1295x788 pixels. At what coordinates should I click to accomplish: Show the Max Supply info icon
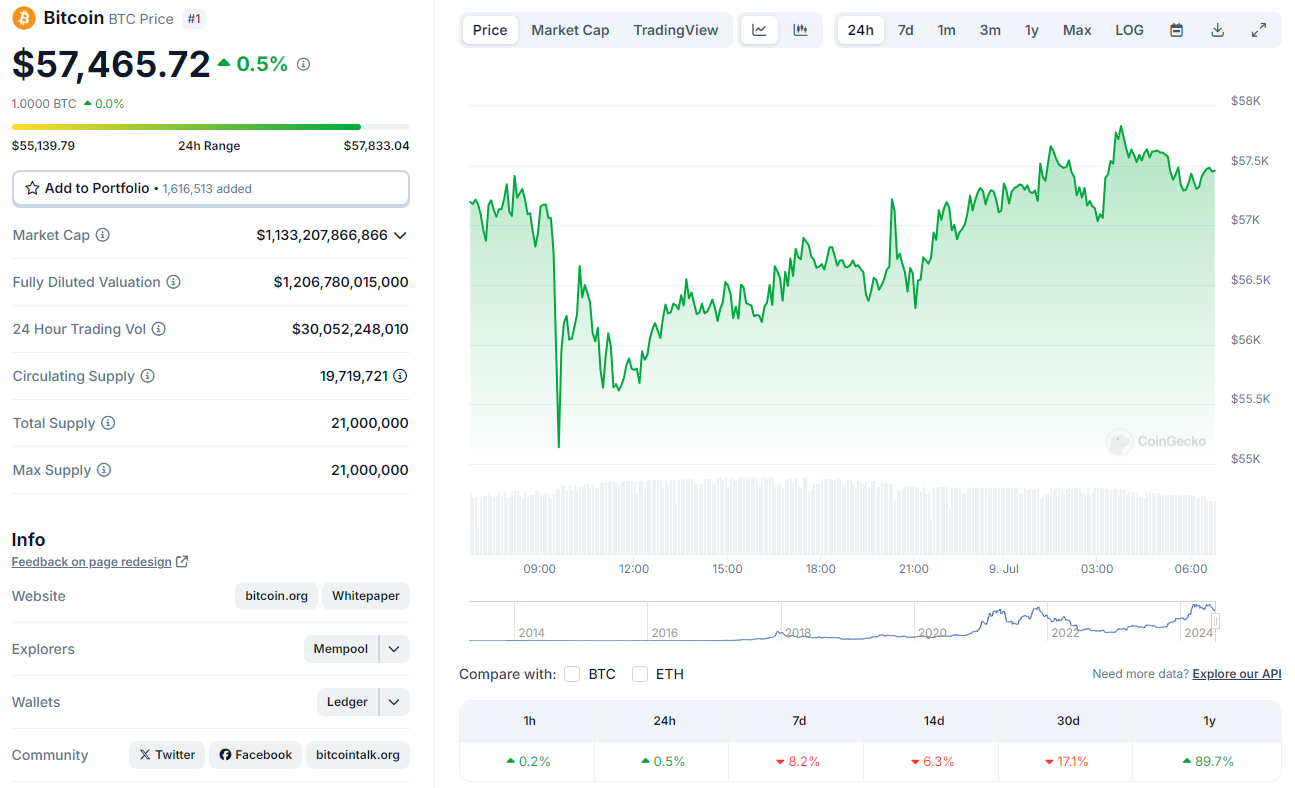tap(104, 470)
